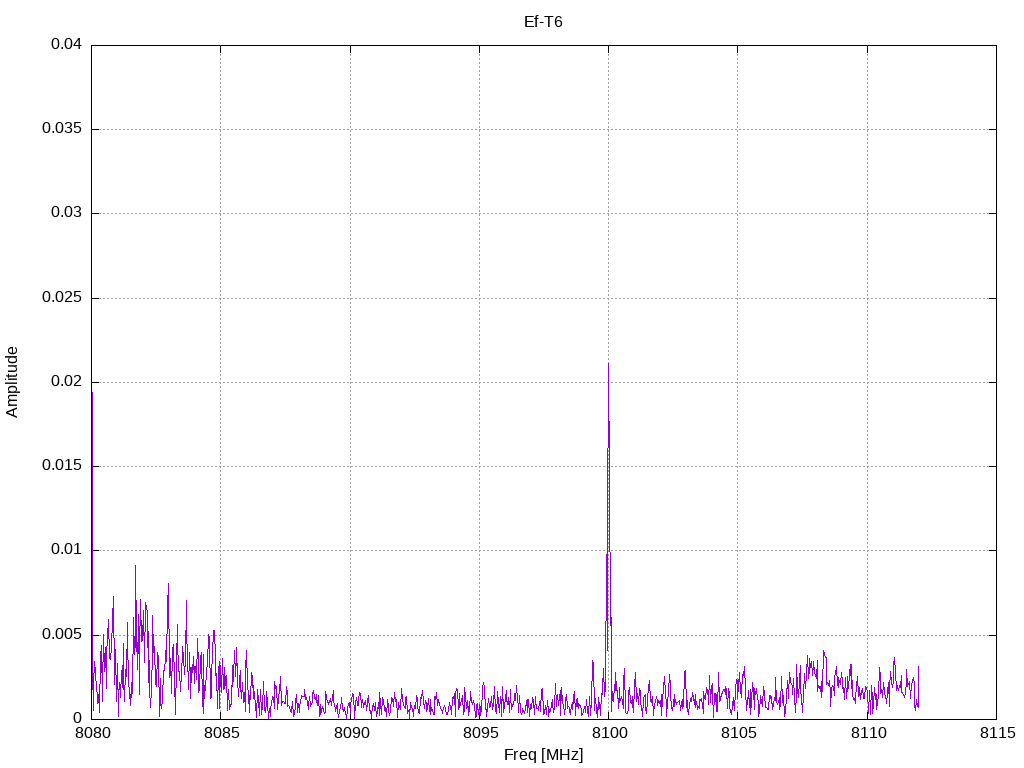Click the 8095 x-axis tick label
The height and width of the screenshot is (768, 1024).
479,733
